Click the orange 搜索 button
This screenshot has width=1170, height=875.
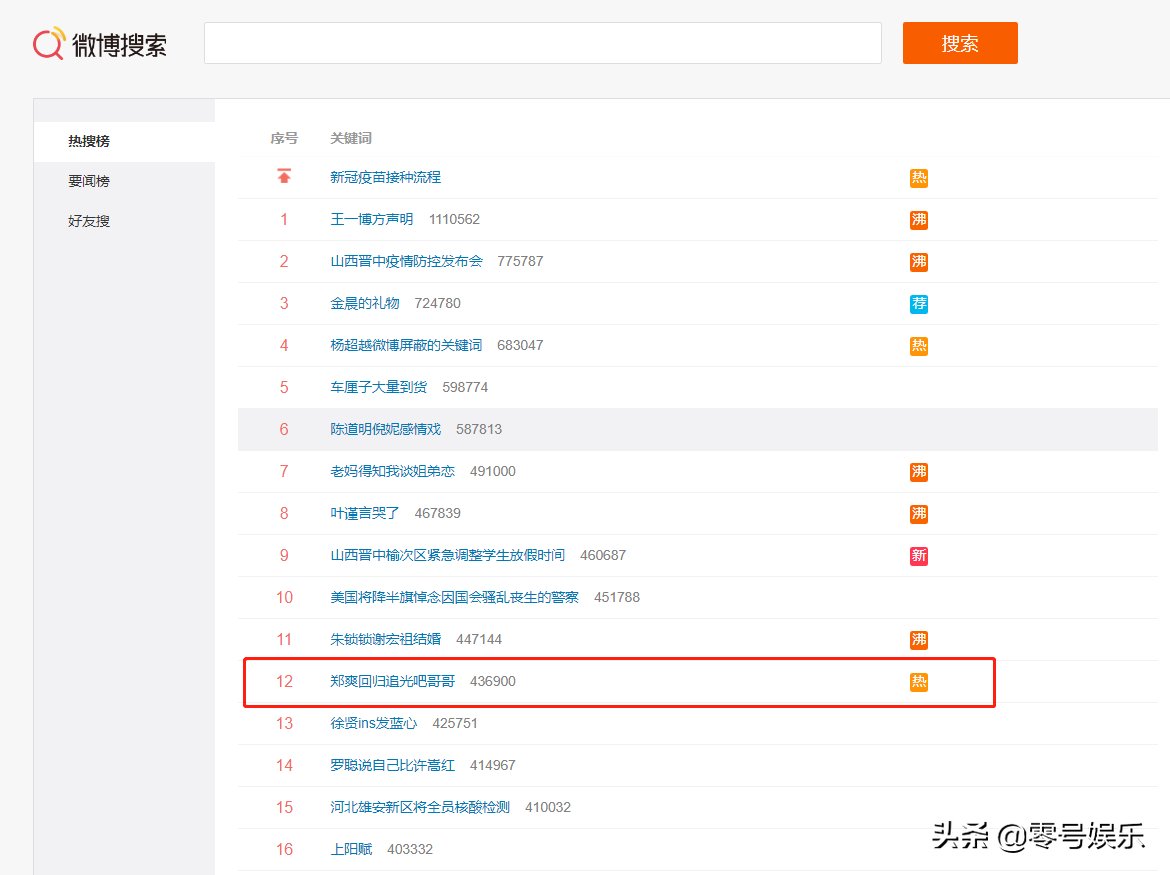tap(959, 43)
